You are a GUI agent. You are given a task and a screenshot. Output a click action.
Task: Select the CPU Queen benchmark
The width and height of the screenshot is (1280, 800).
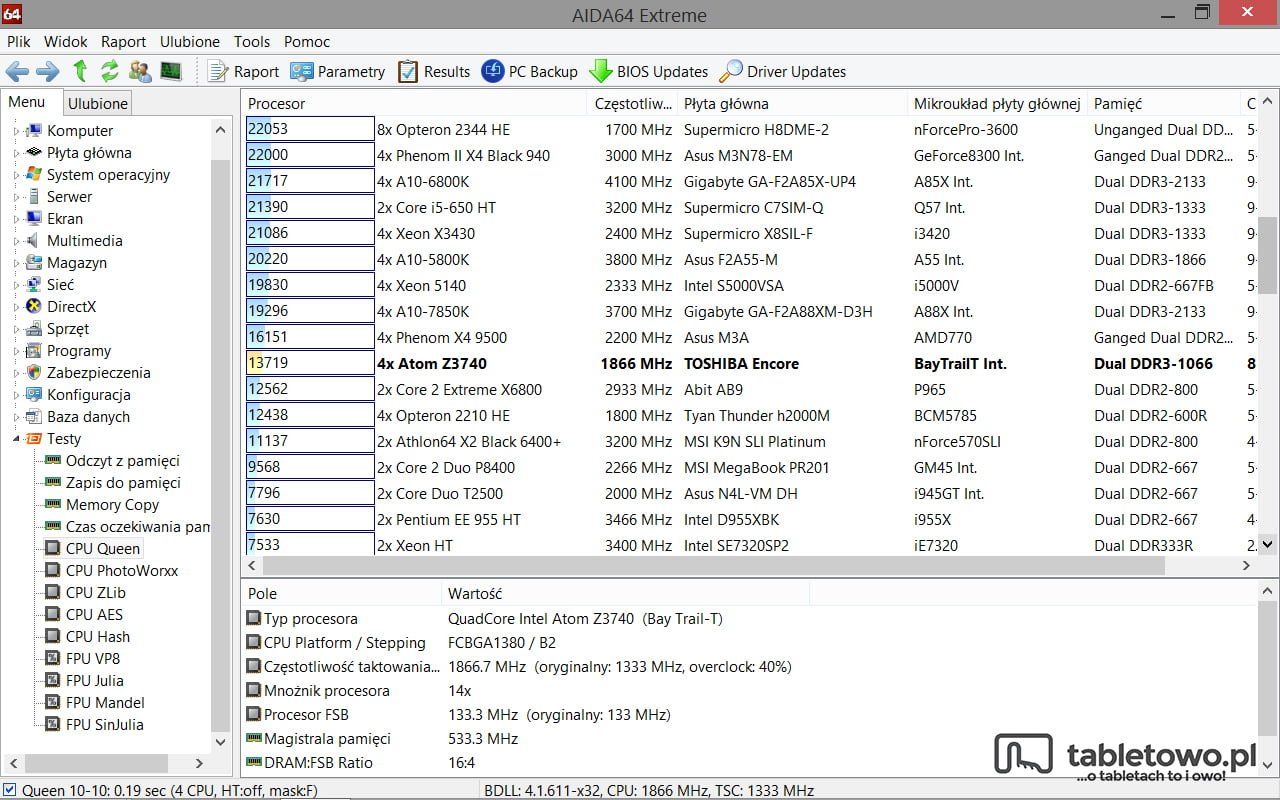click(x=103, y=548)
